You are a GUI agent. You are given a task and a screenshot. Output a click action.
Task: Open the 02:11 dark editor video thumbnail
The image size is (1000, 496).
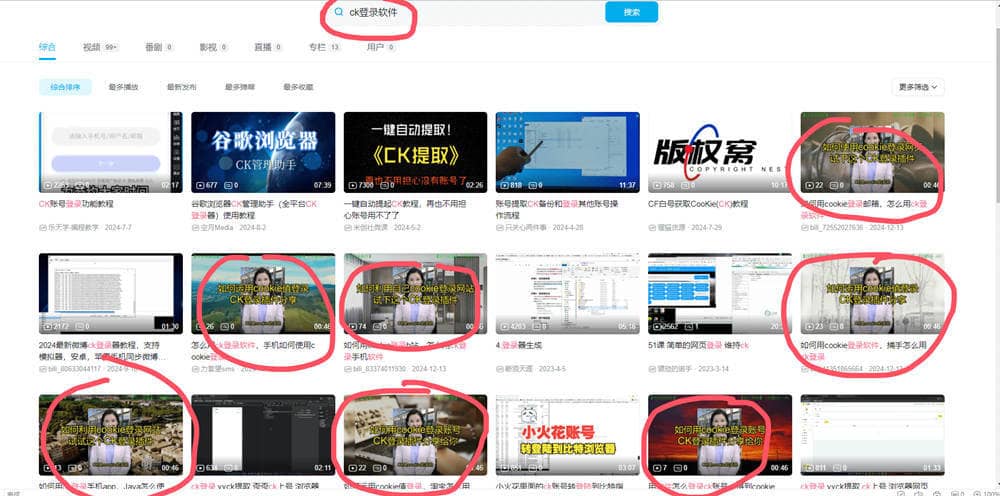[x=263, y=435]
